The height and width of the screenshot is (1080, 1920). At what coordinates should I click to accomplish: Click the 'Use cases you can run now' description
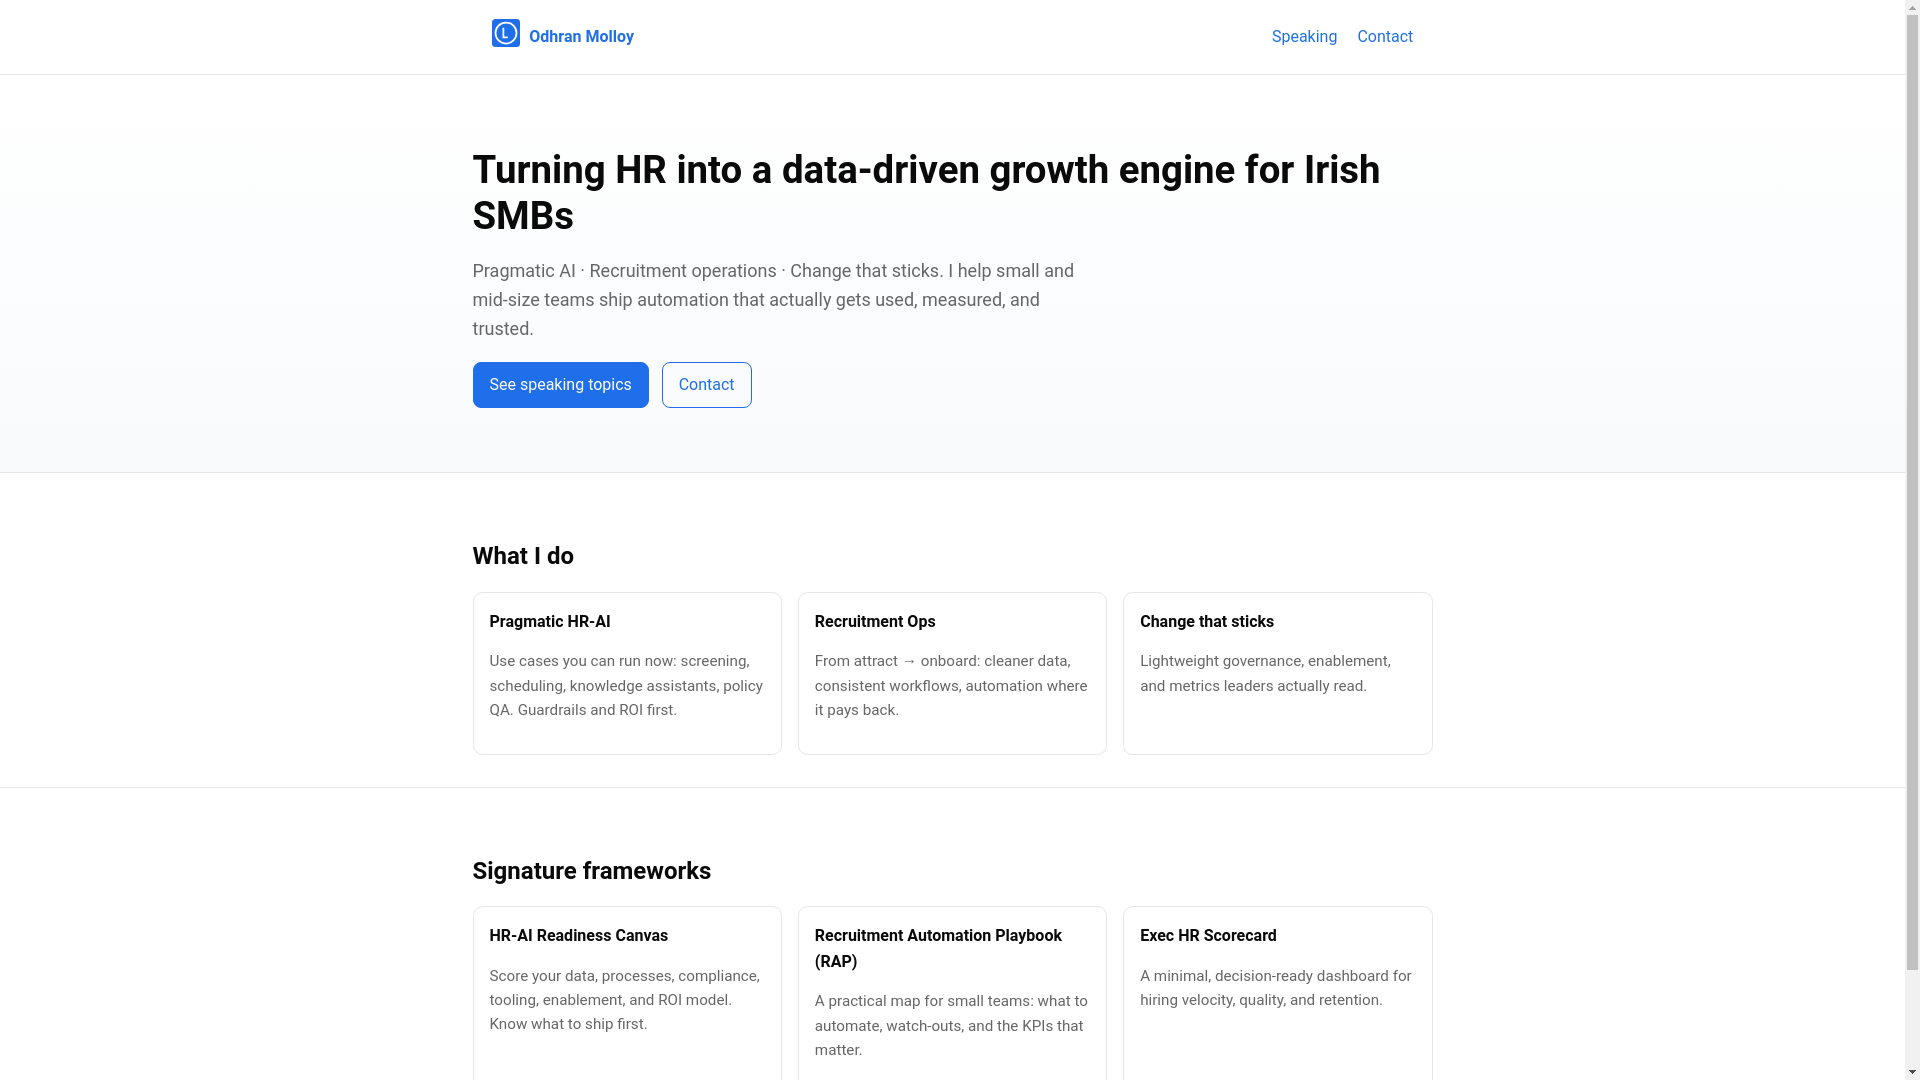(x=626, y=686)
